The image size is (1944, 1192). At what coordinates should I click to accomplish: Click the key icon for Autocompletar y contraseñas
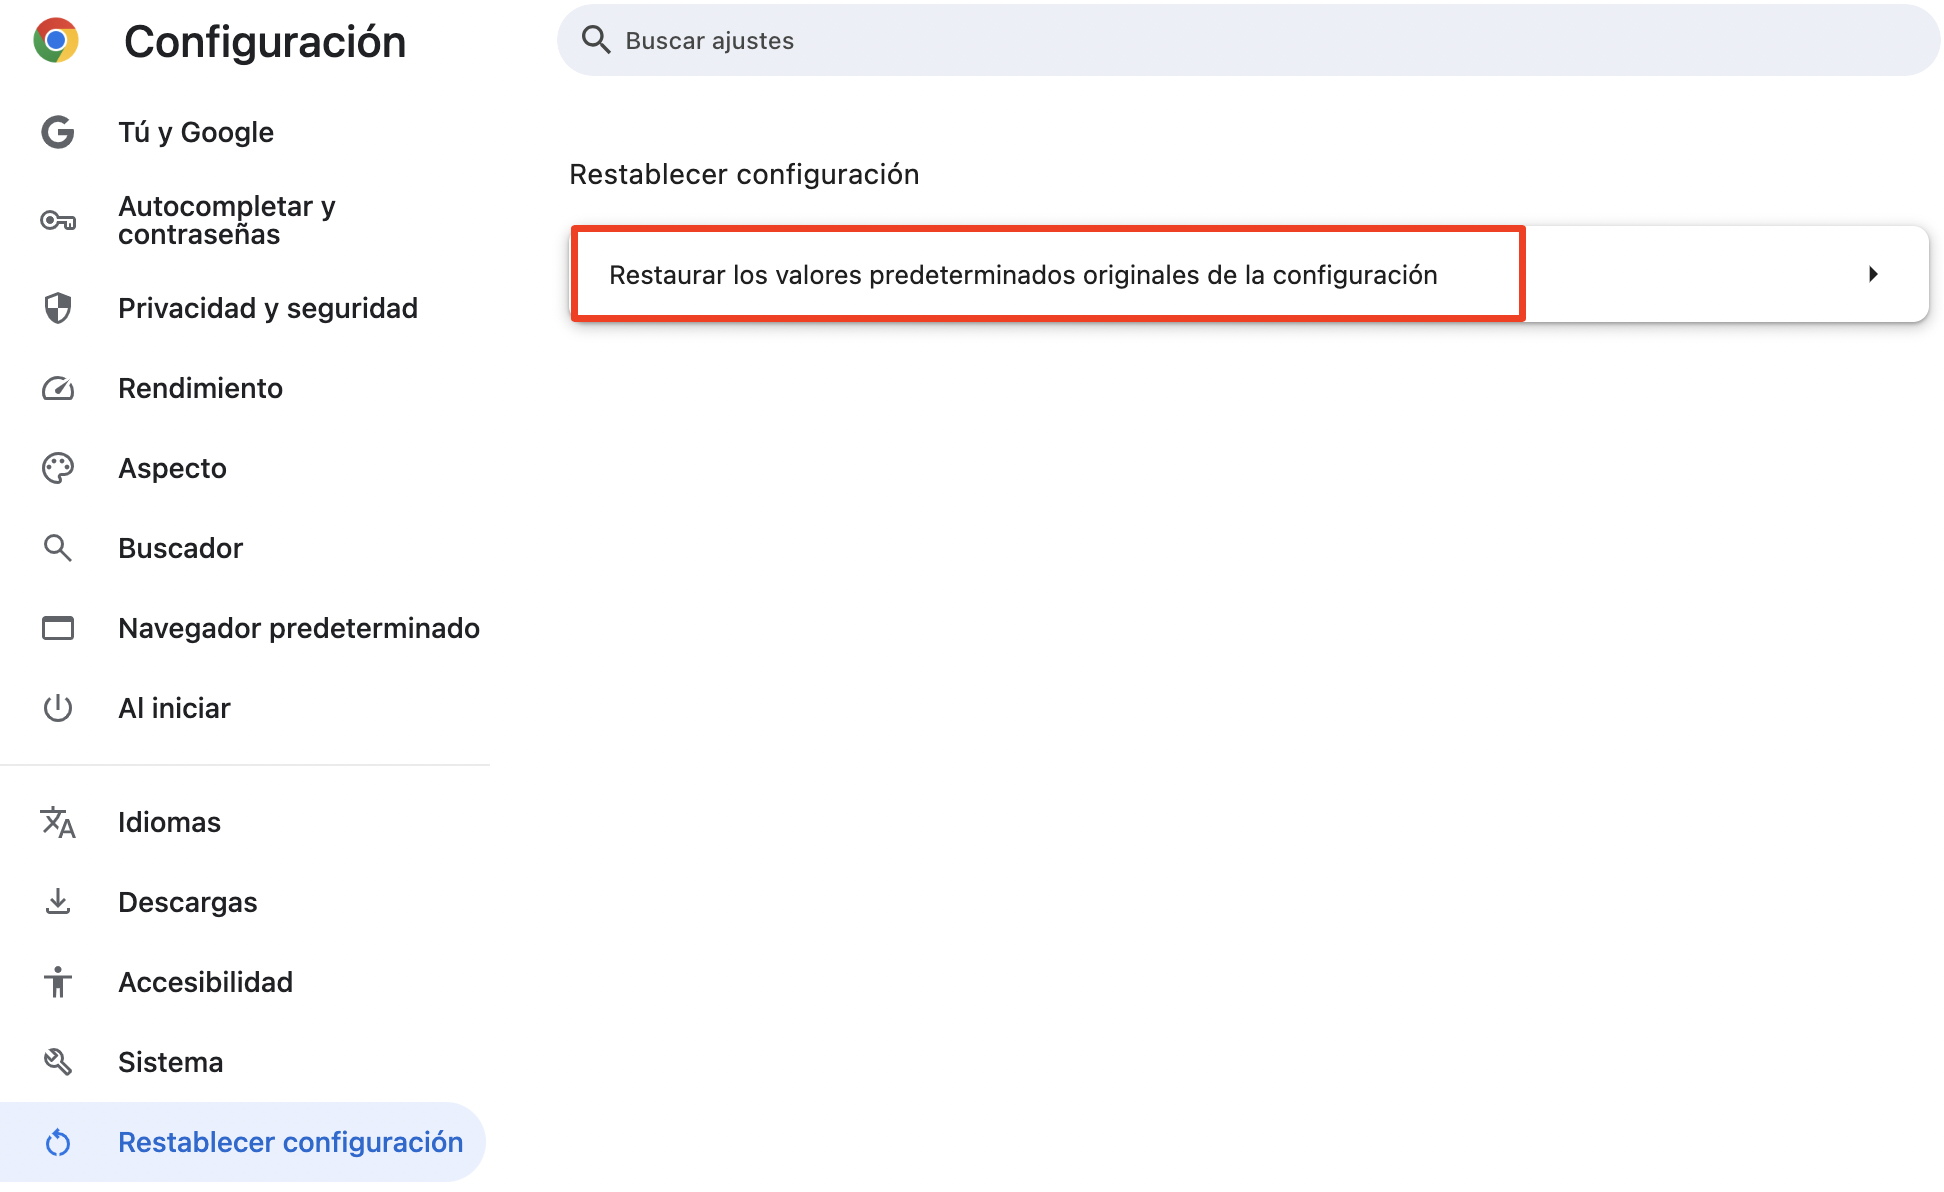[x=57, y=219]
